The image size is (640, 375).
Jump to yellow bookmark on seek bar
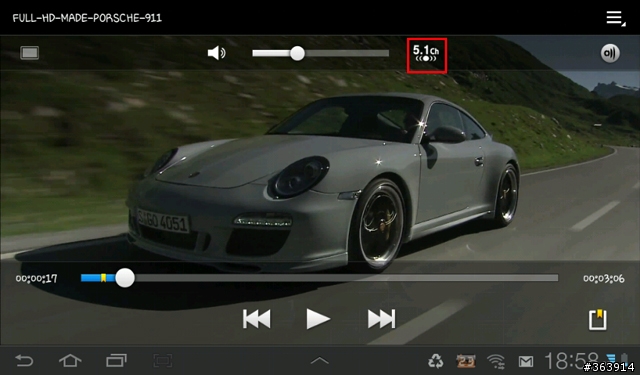point(104,278)
